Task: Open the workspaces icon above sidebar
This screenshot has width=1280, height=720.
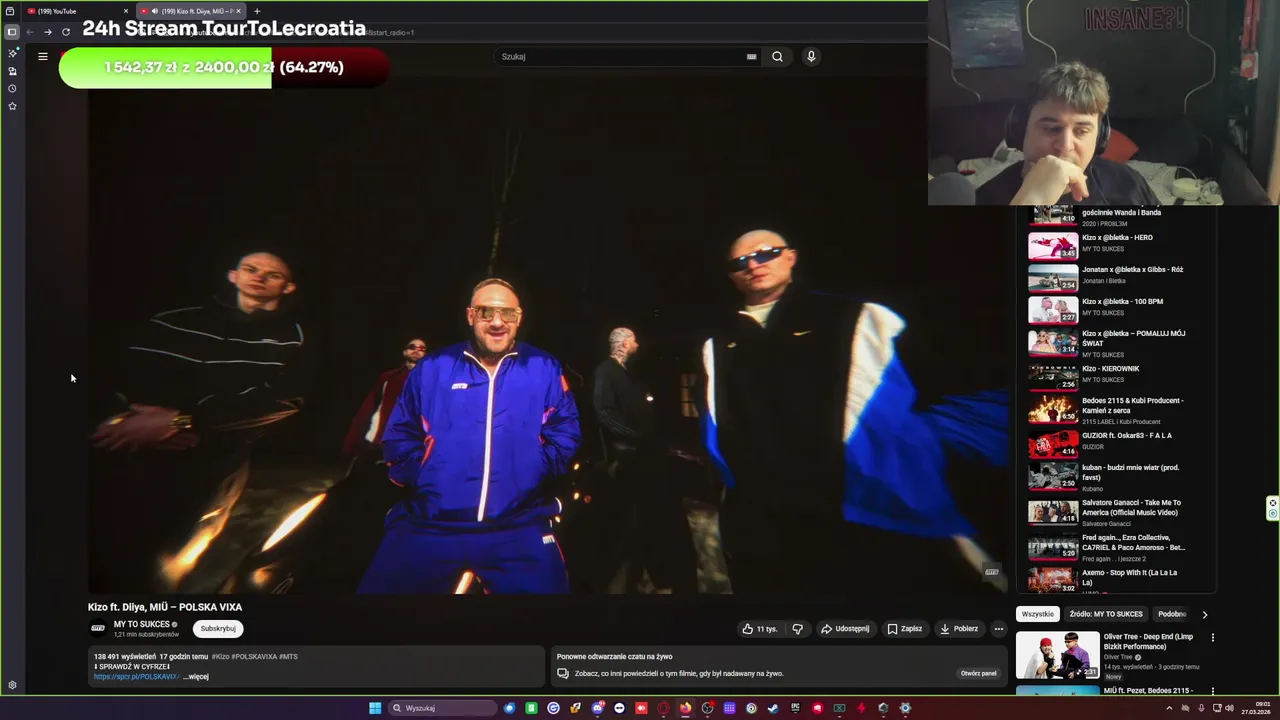Action: pyautogui.click(x=10, y=11)
